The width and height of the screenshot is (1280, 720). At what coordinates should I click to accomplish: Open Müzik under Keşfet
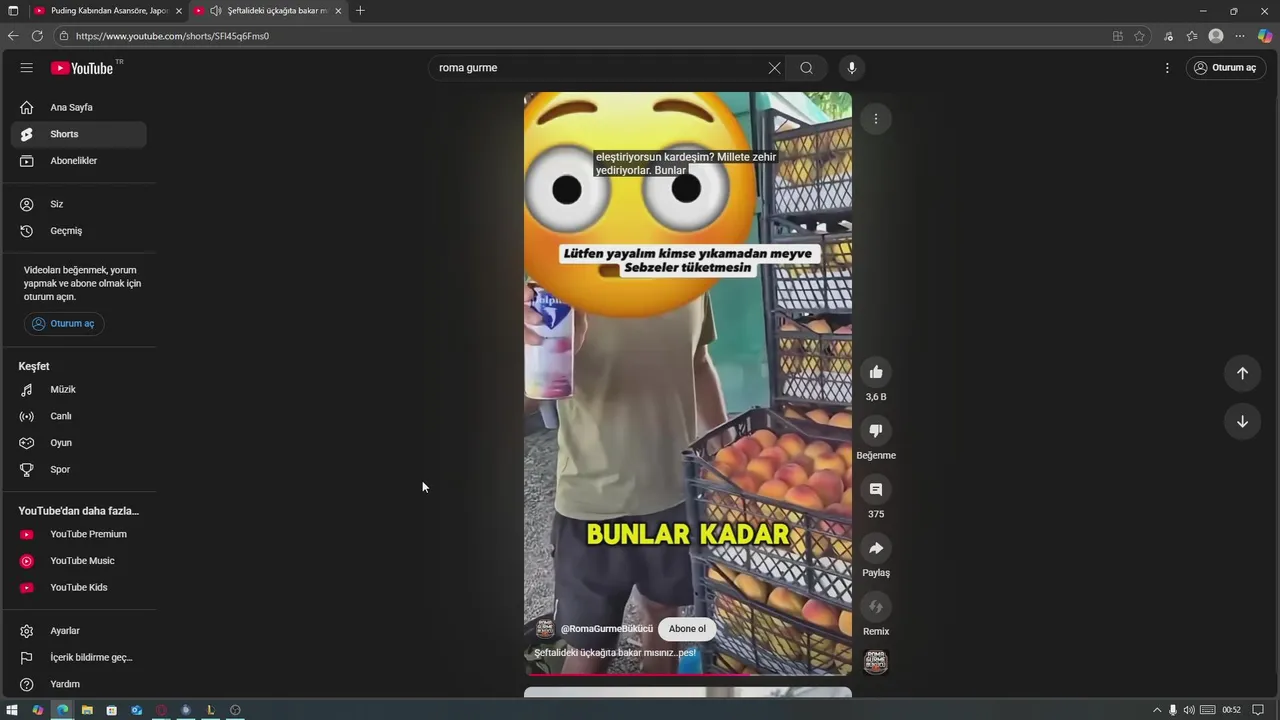(79, 390)
